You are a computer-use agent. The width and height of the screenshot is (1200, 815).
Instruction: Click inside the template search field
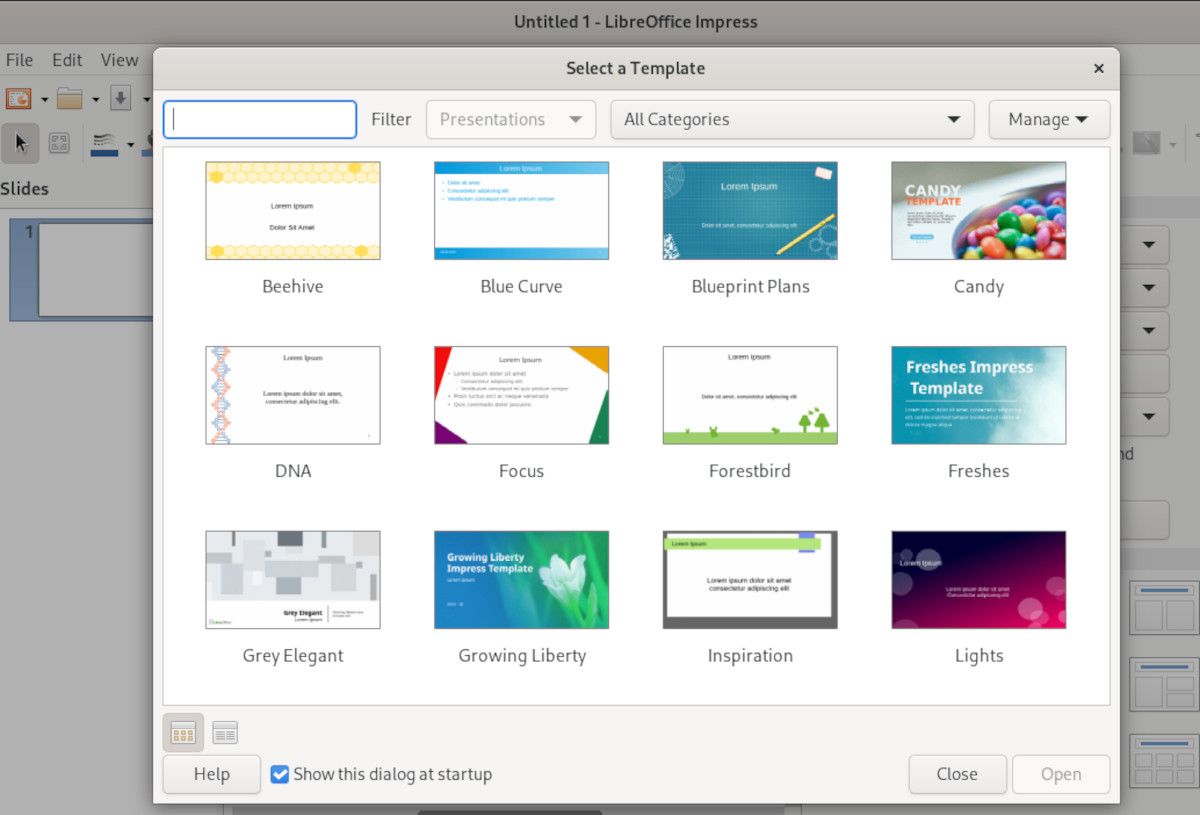pyautogui.click(x=258, y=119)
